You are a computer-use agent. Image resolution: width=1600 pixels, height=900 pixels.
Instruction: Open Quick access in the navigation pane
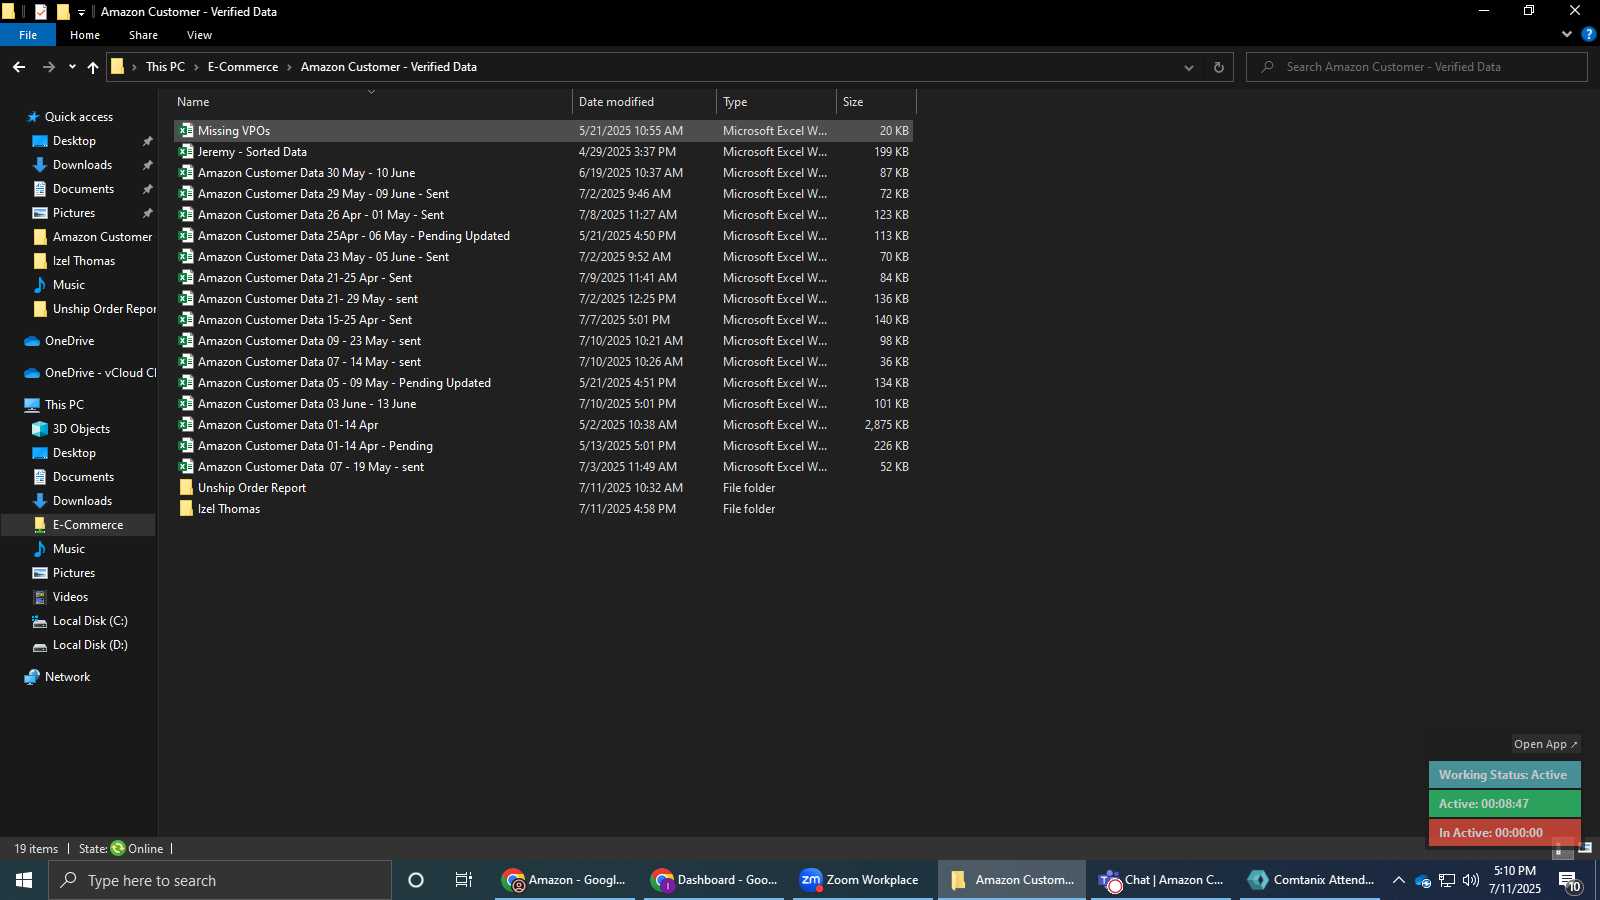pyautogui.click(x=79, y=117)
